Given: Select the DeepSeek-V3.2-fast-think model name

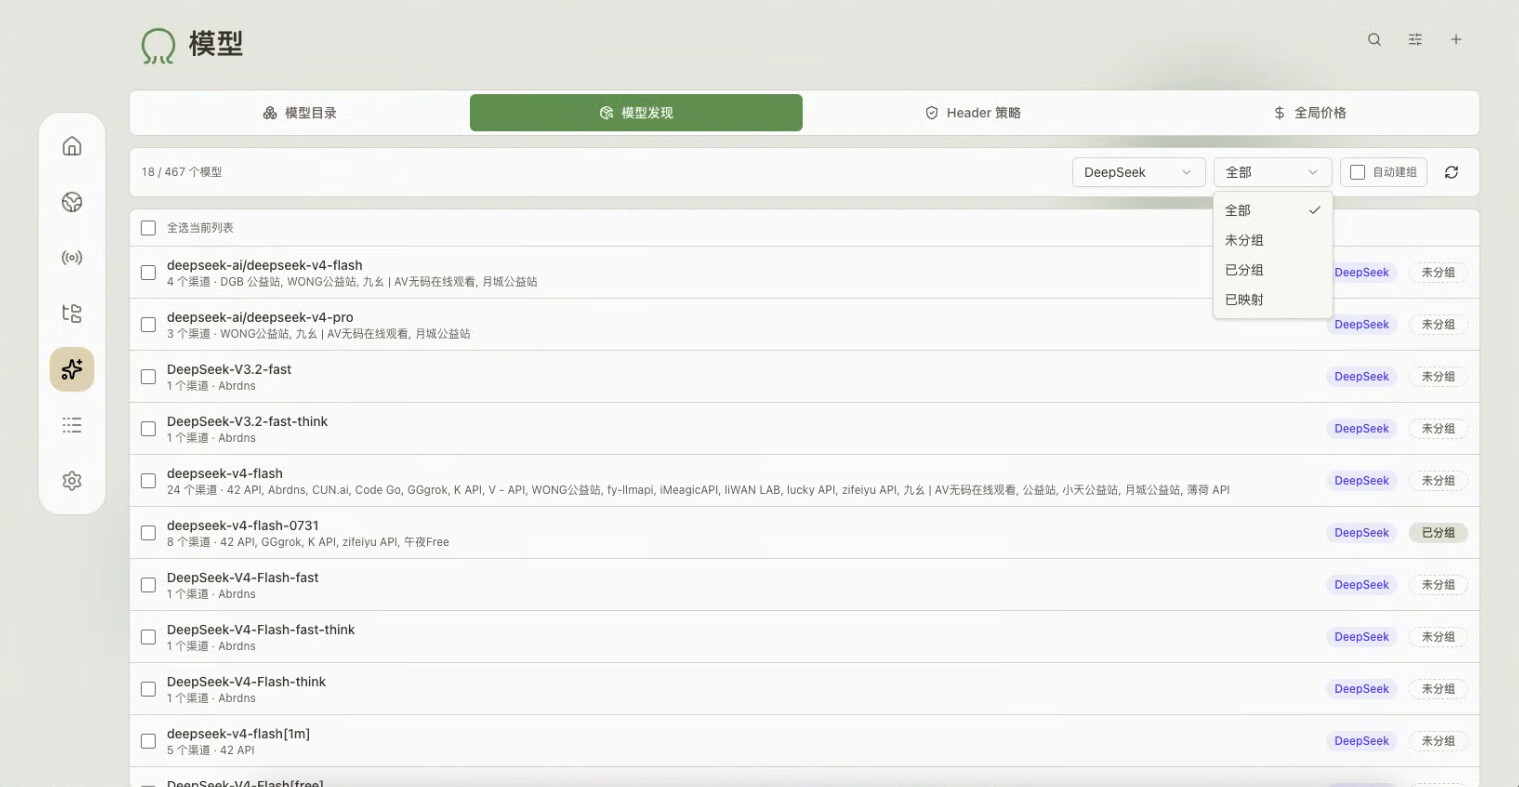Looking at the screenshot, I should (x=247, y=421).
